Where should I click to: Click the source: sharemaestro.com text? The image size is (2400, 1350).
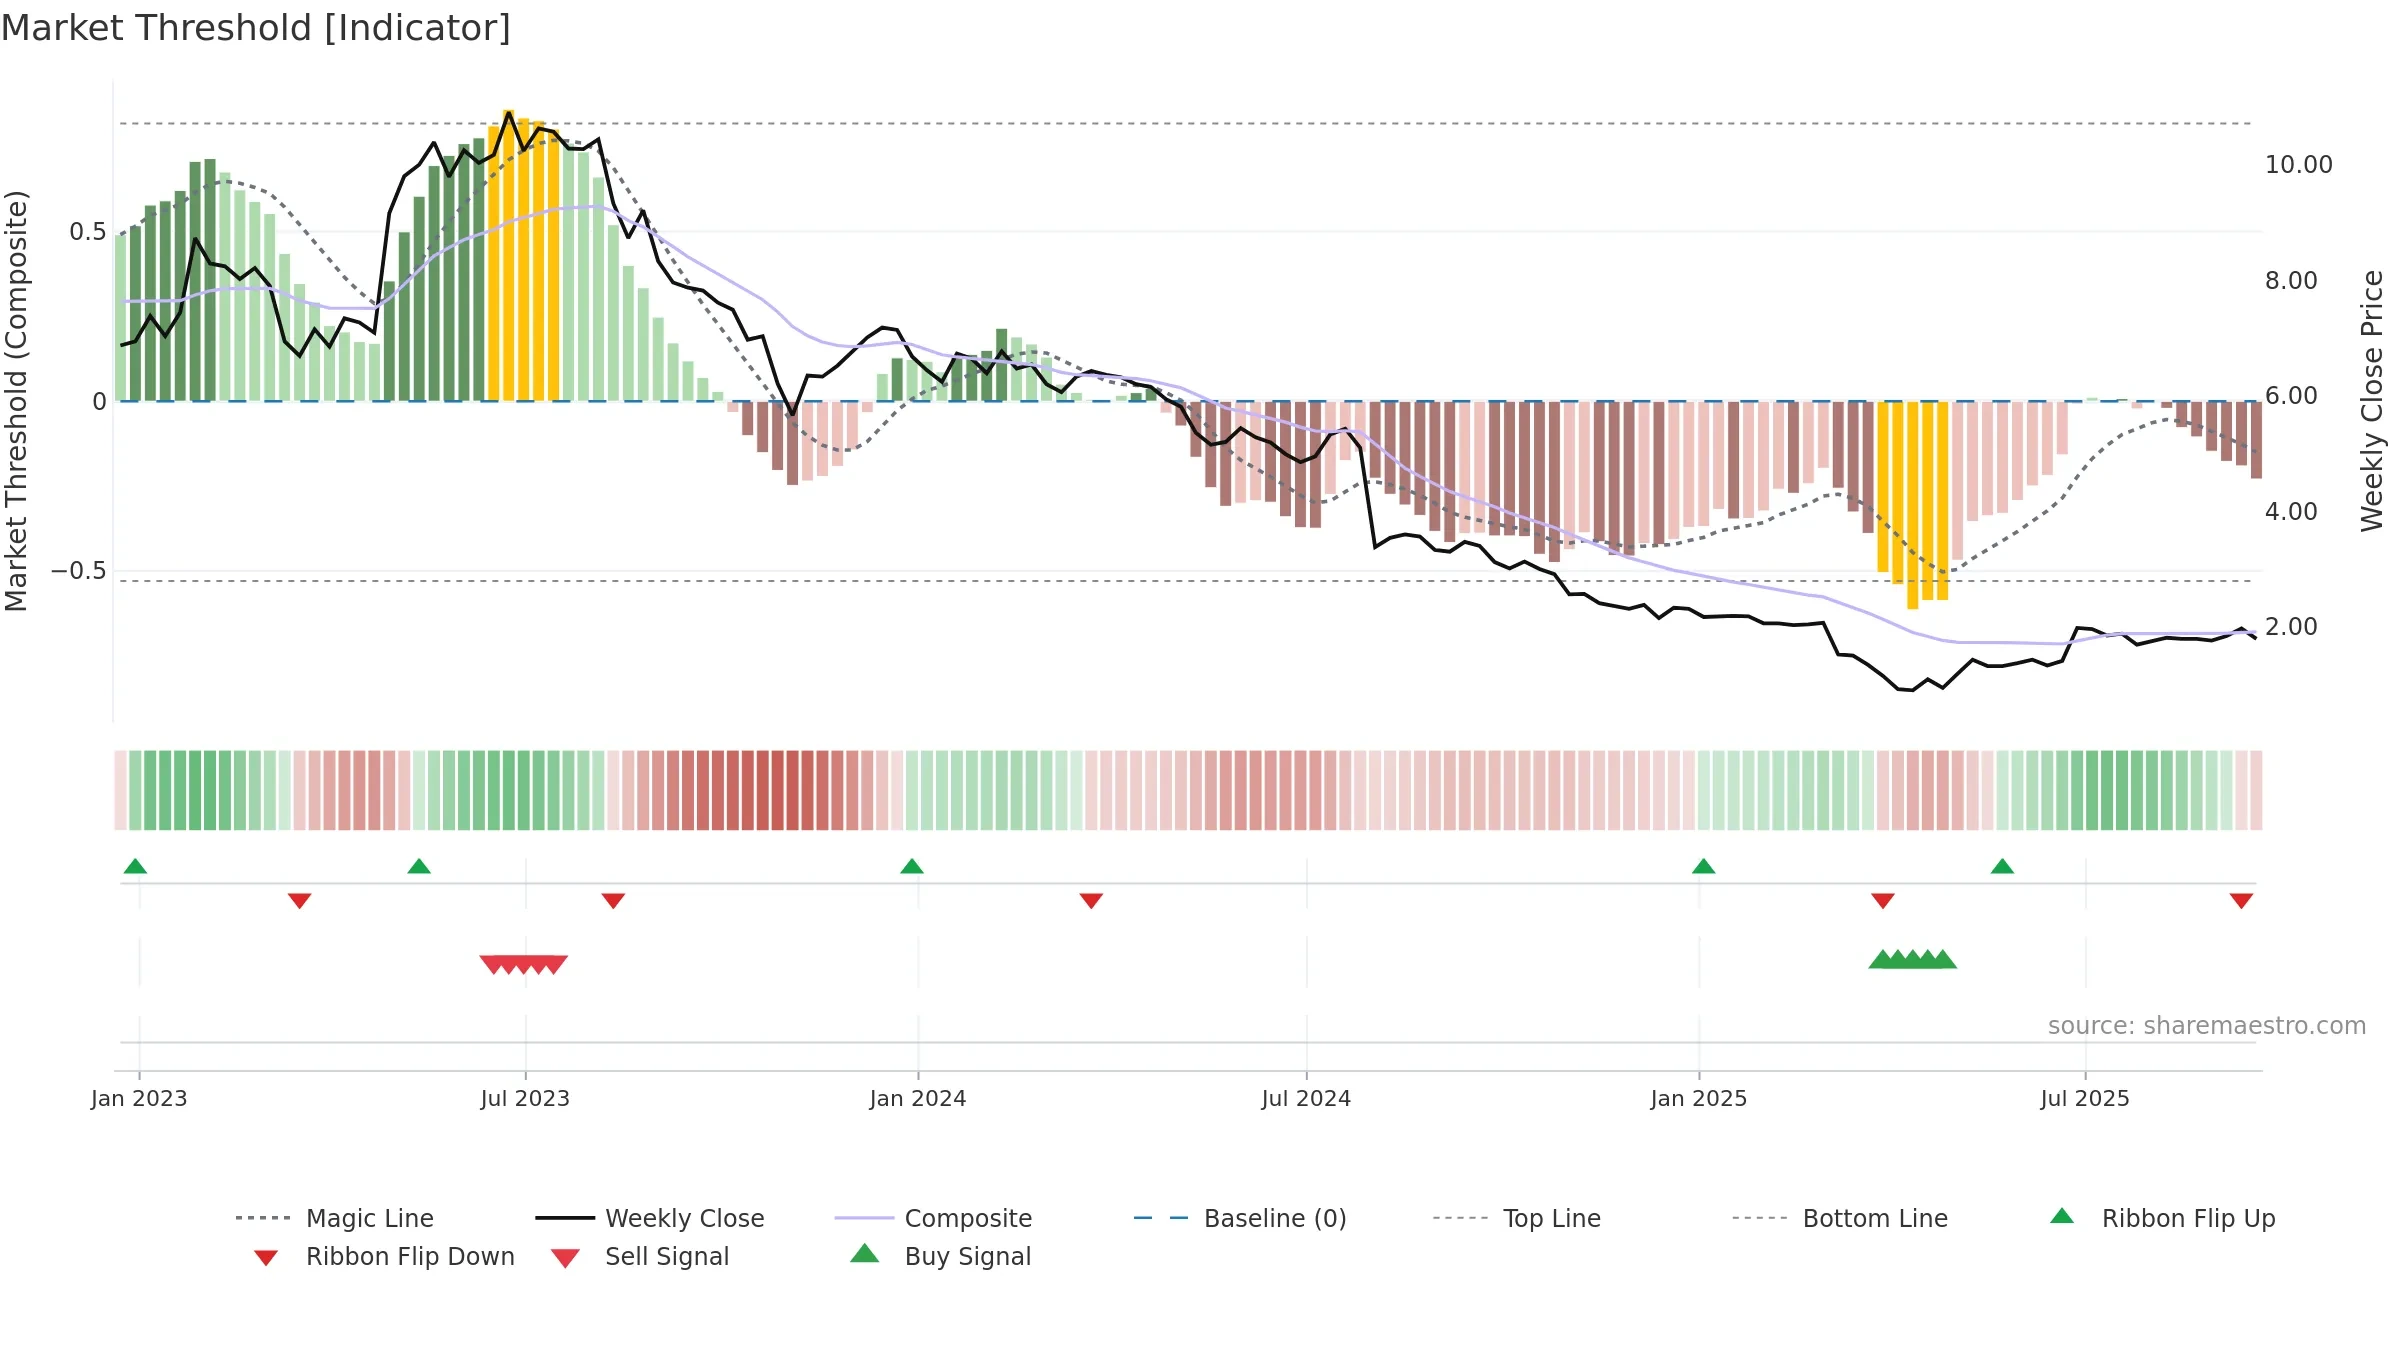pos(2207,1026)
